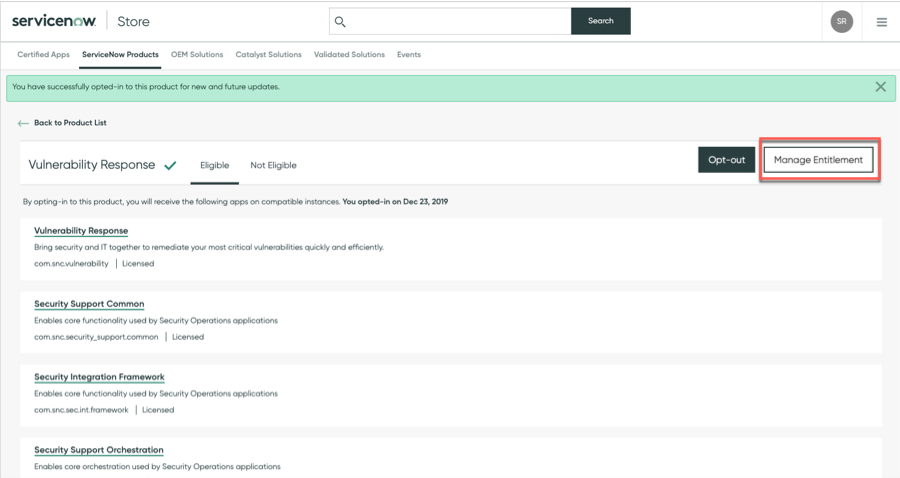Screen dimensions: 900x478
Task: Open the OEM Solutions tab
Action: click(197, 55)
